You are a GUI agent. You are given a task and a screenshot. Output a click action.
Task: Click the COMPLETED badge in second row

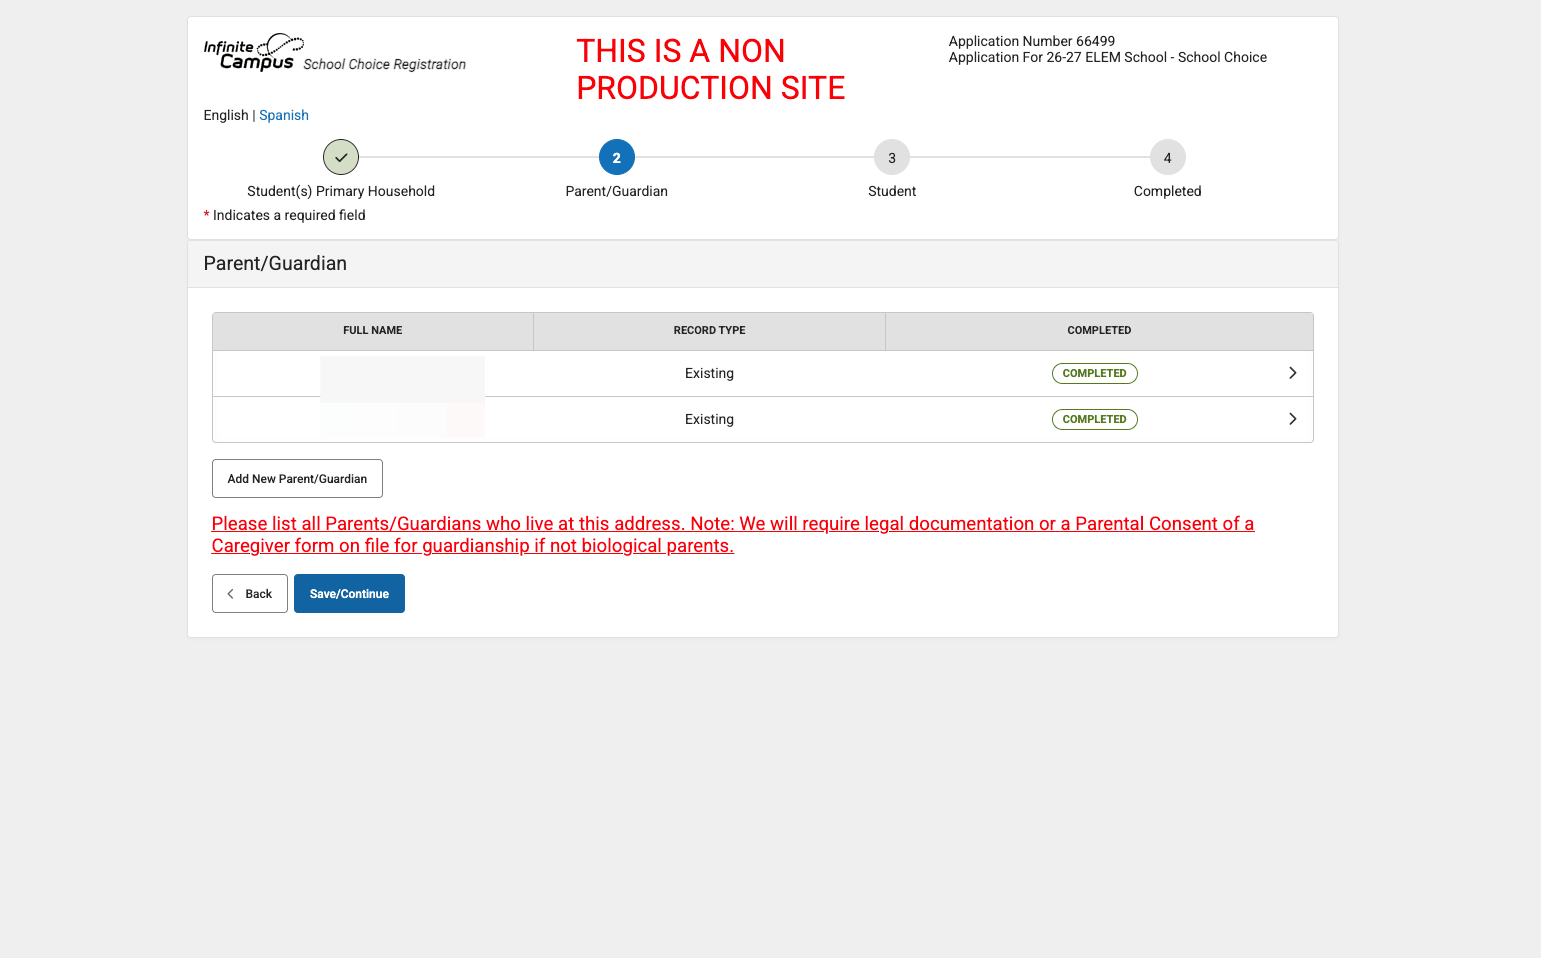[x=1094, y=419]
